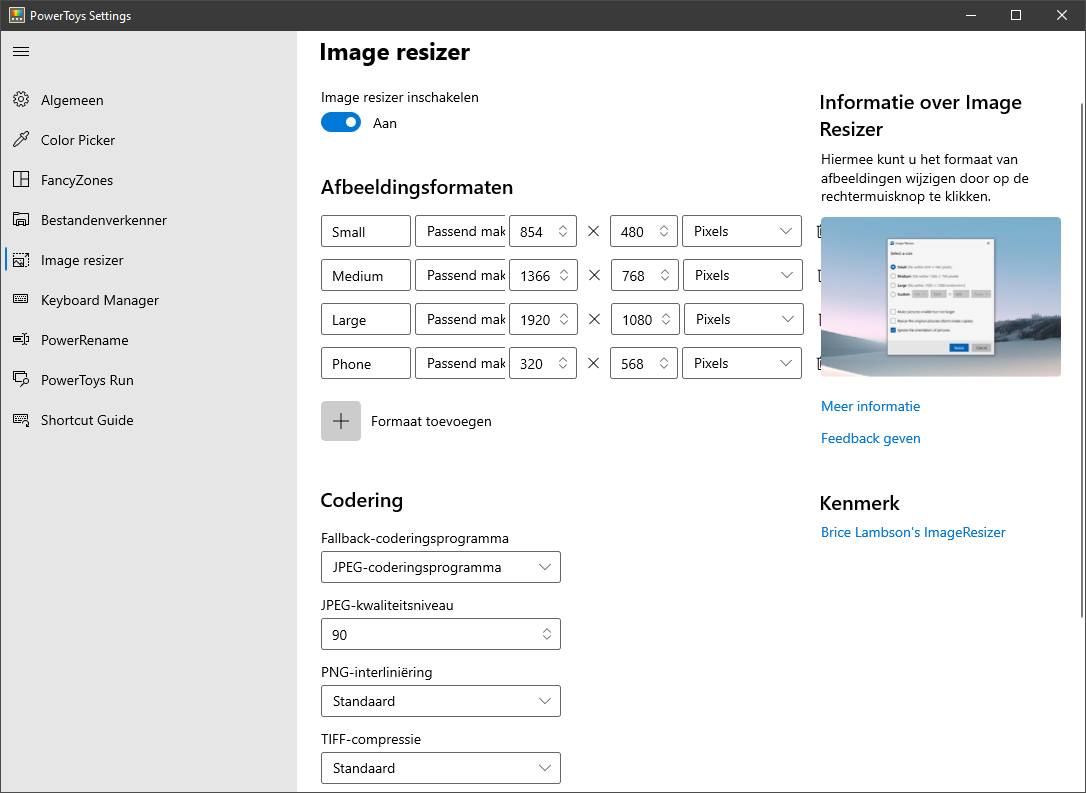Edit the Large format name field

(x=366, y=319)
